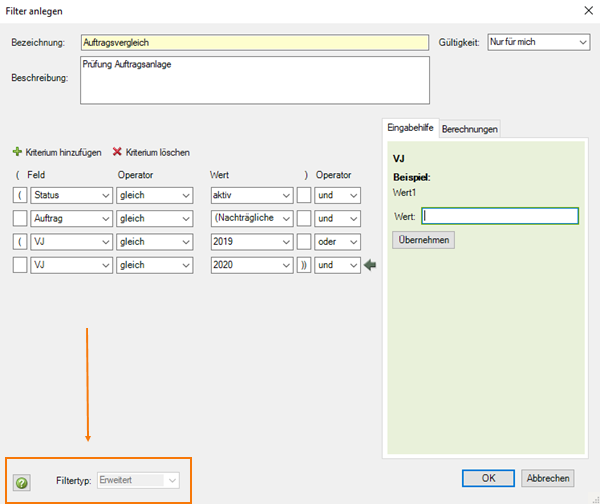Click the green arrow beside the 2020 row
Screen dimensions: 600x504
coord(370,265)
